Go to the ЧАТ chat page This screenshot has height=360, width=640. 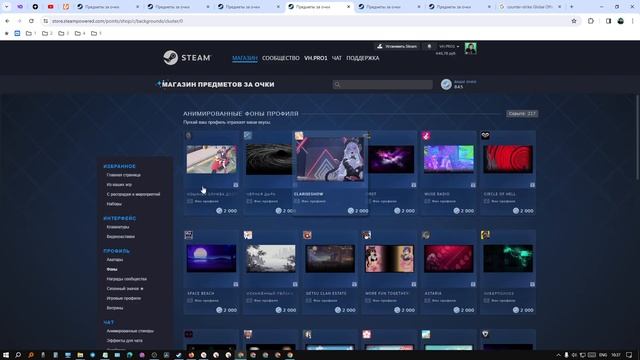(337, 58)
